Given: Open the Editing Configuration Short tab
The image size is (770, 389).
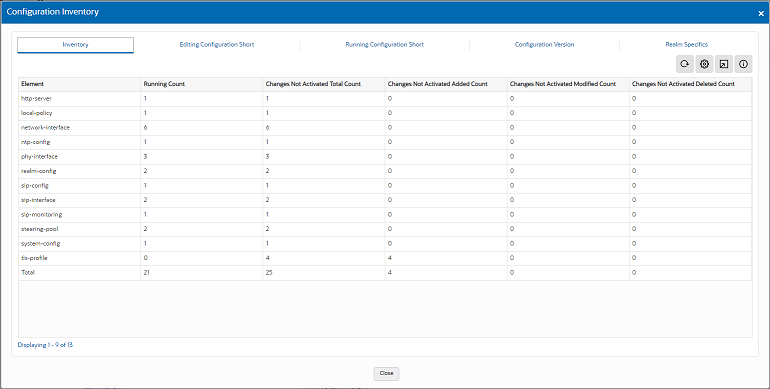Looking at the screenshot, I should 217,45.
